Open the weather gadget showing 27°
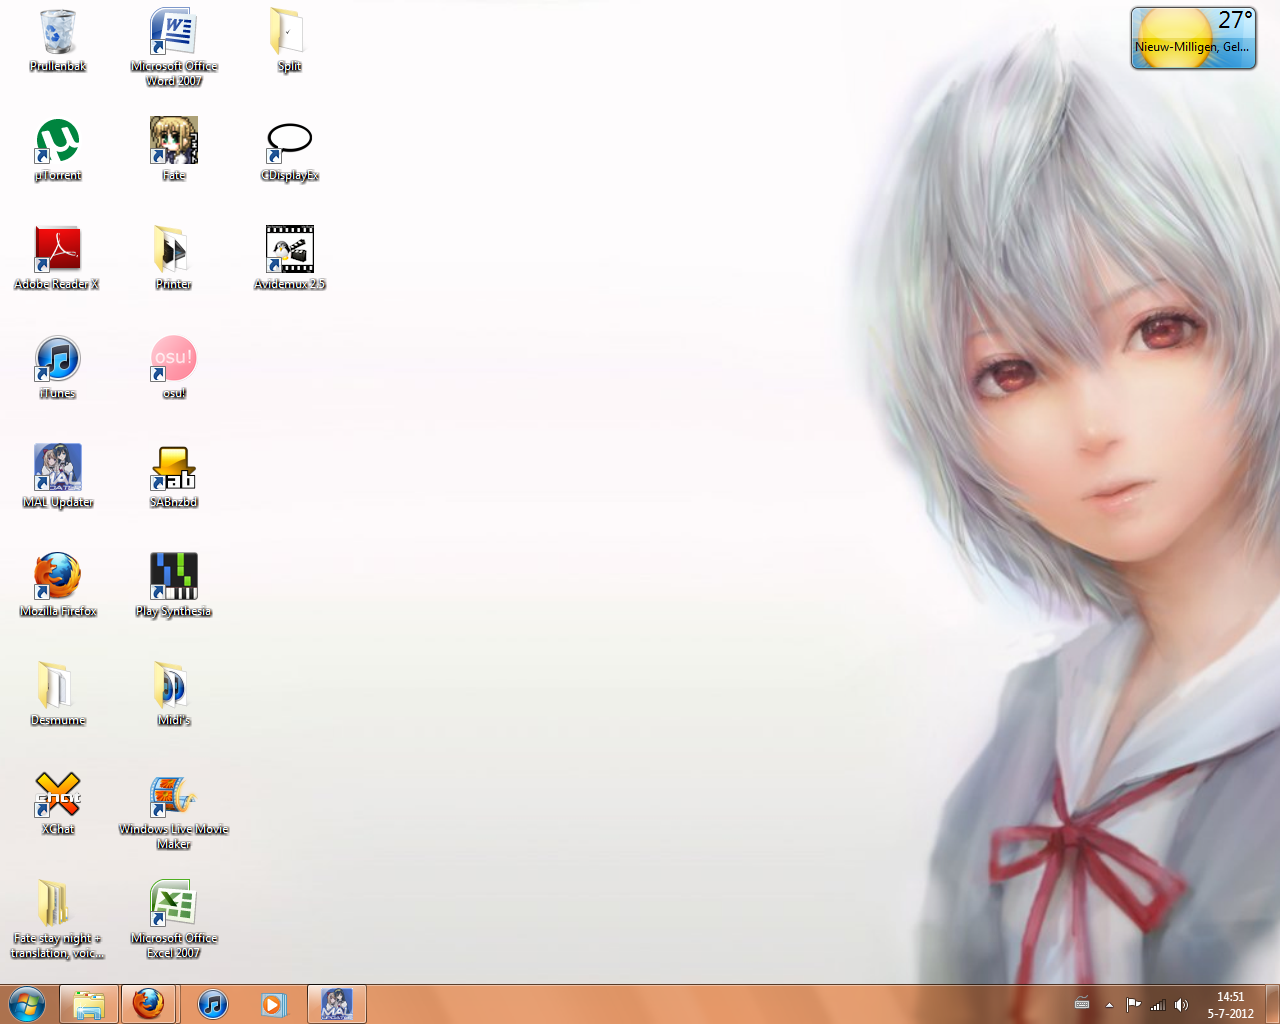Viewport: 1280px width, 1024px height. click(1193, 38)
